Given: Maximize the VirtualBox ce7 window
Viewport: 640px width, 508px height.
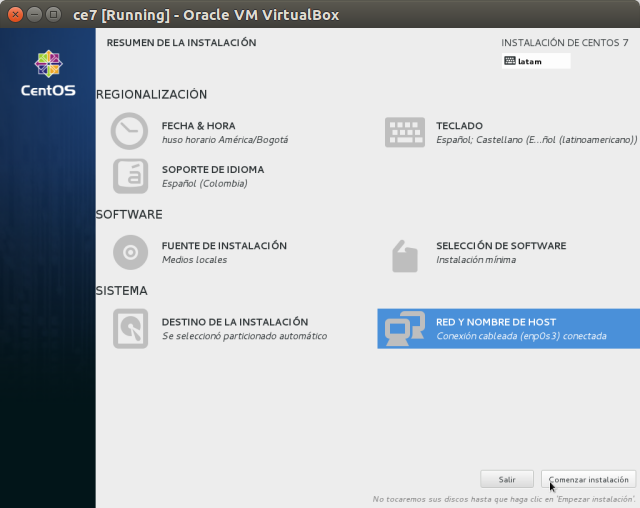Looking at the screenshot, I should pyautogui.click(x=53, y=15).
